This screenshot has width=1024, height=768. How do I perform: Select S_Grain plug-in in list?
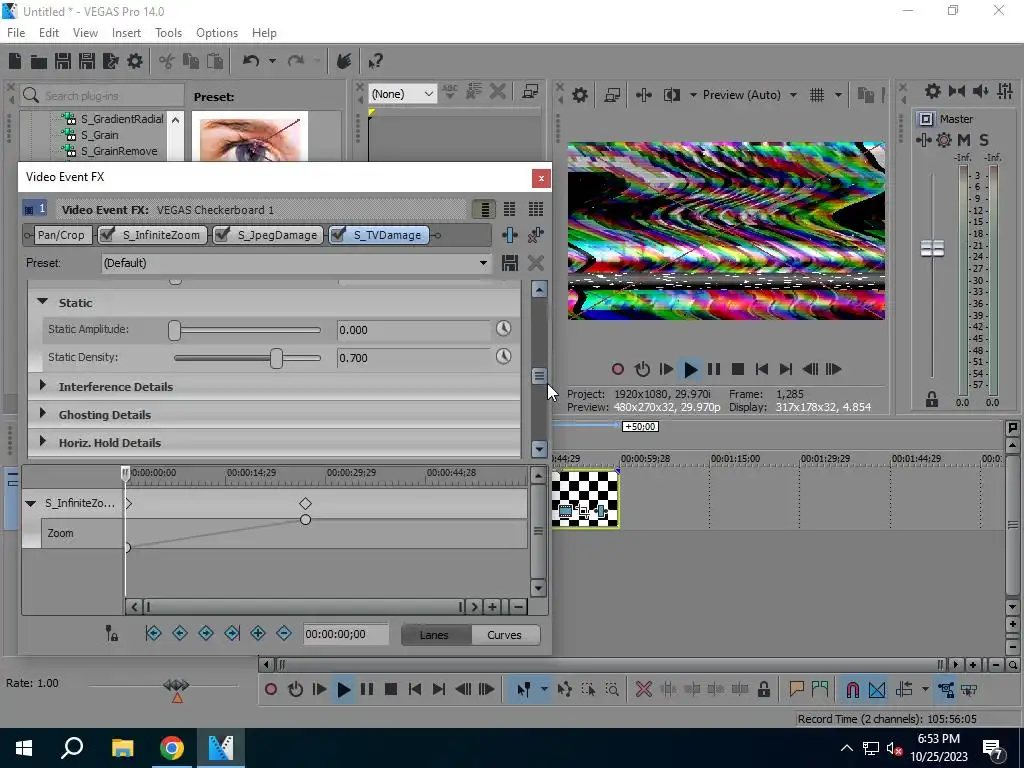pyautogui.click(x=99, y=135)
